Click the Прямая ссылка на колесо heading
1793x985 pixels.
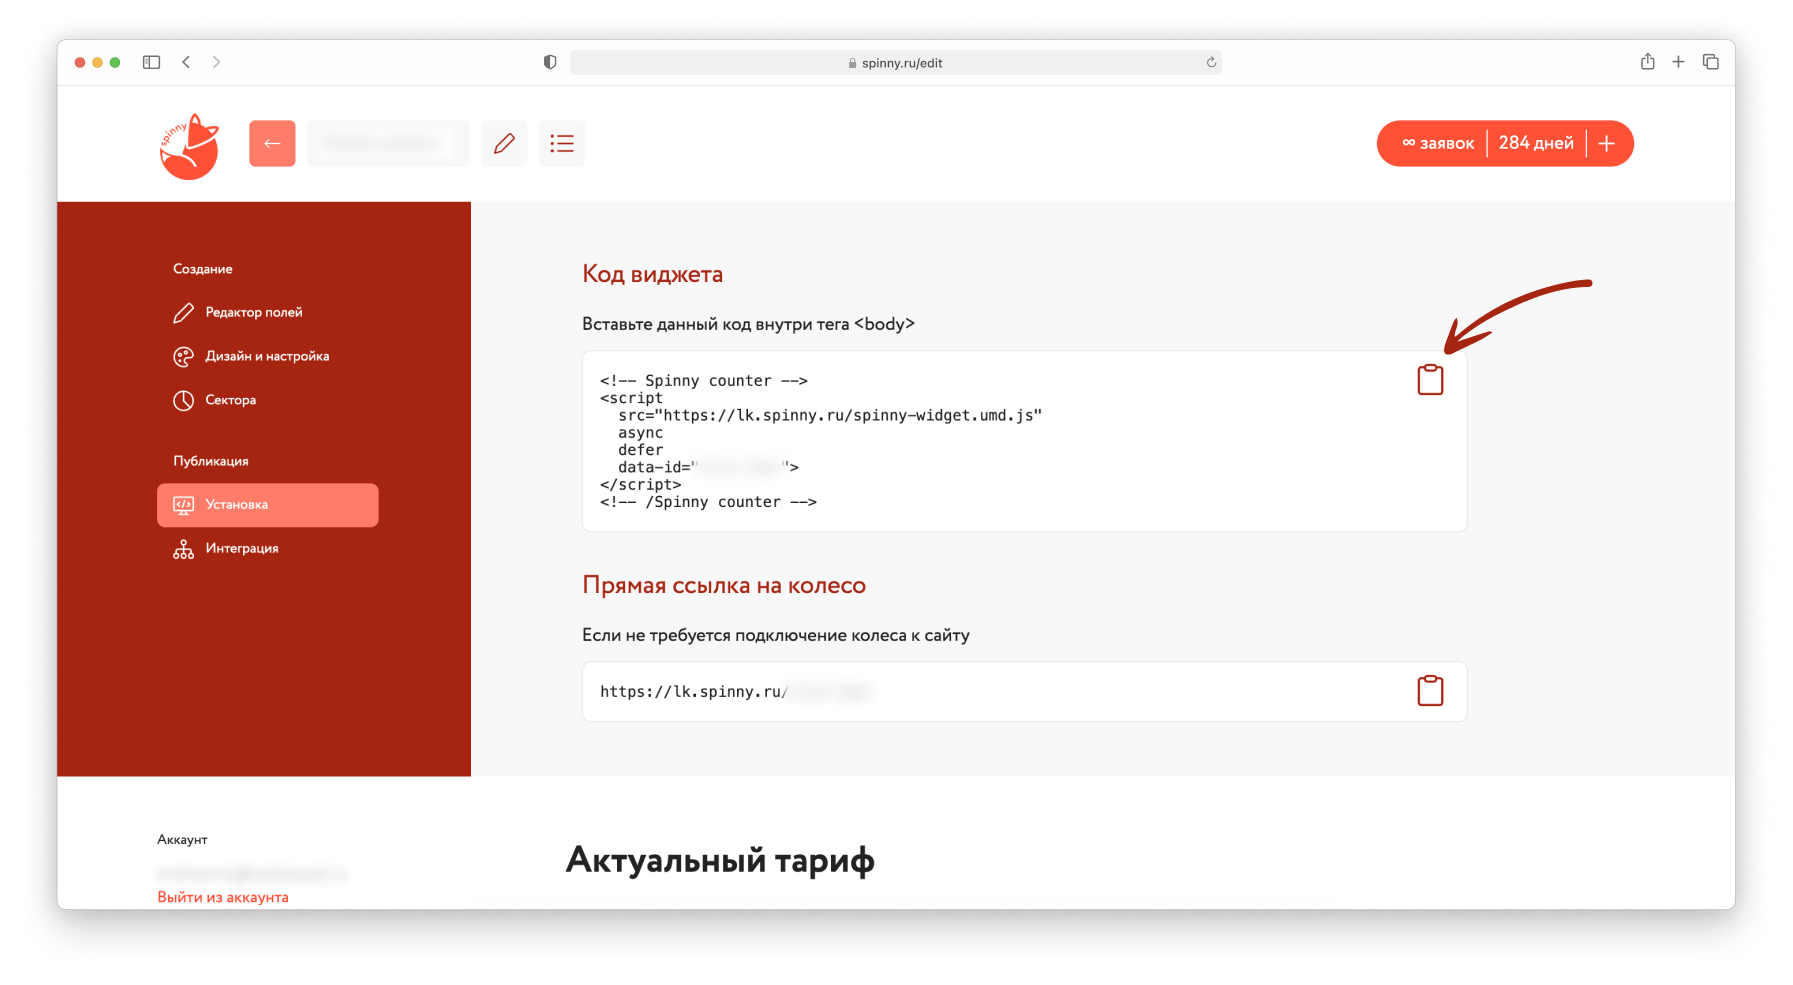(x=724, y=585)
